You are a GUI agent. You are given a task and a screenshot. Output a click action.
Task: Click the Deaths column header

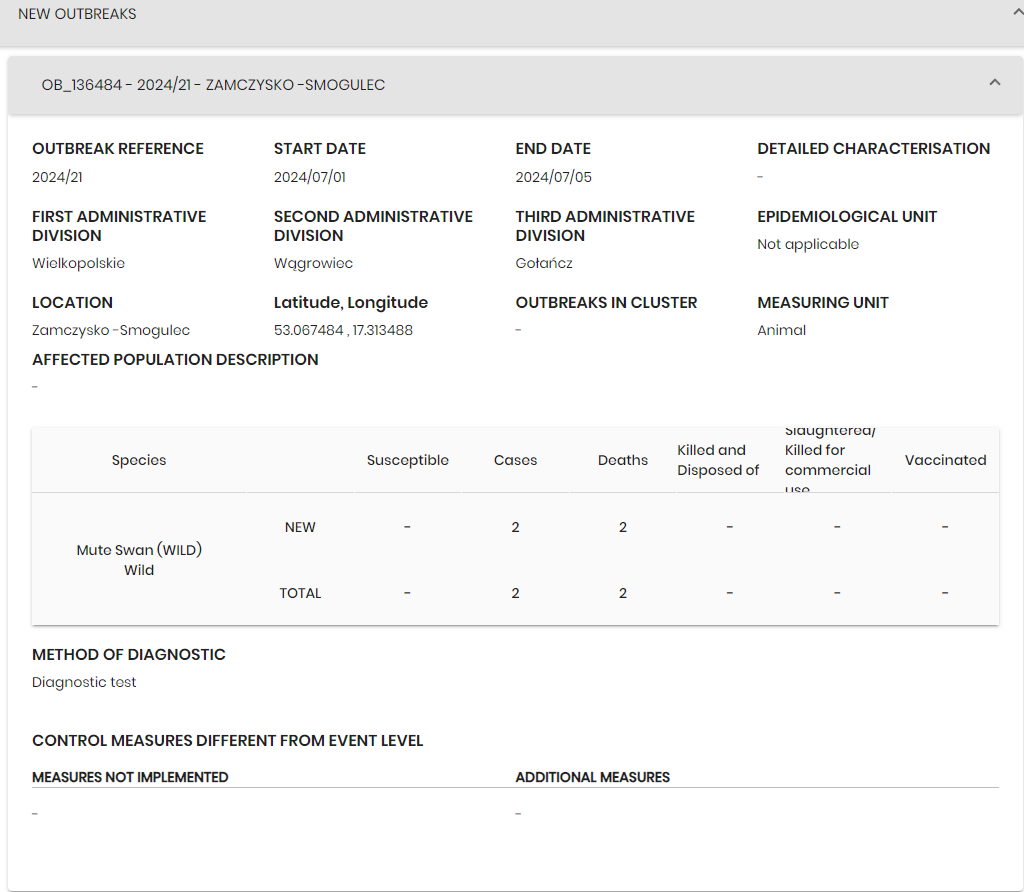tap(622, 460)
